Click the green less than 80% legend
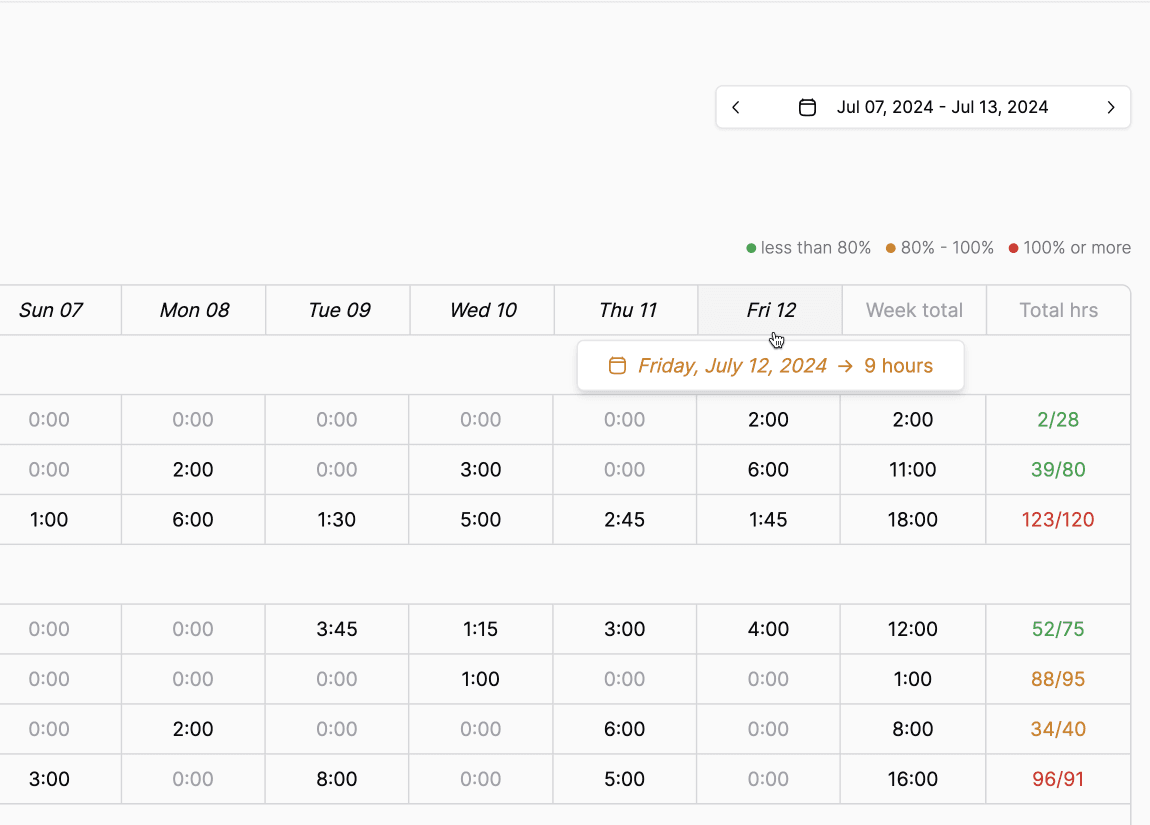 (x=808, y=248)
